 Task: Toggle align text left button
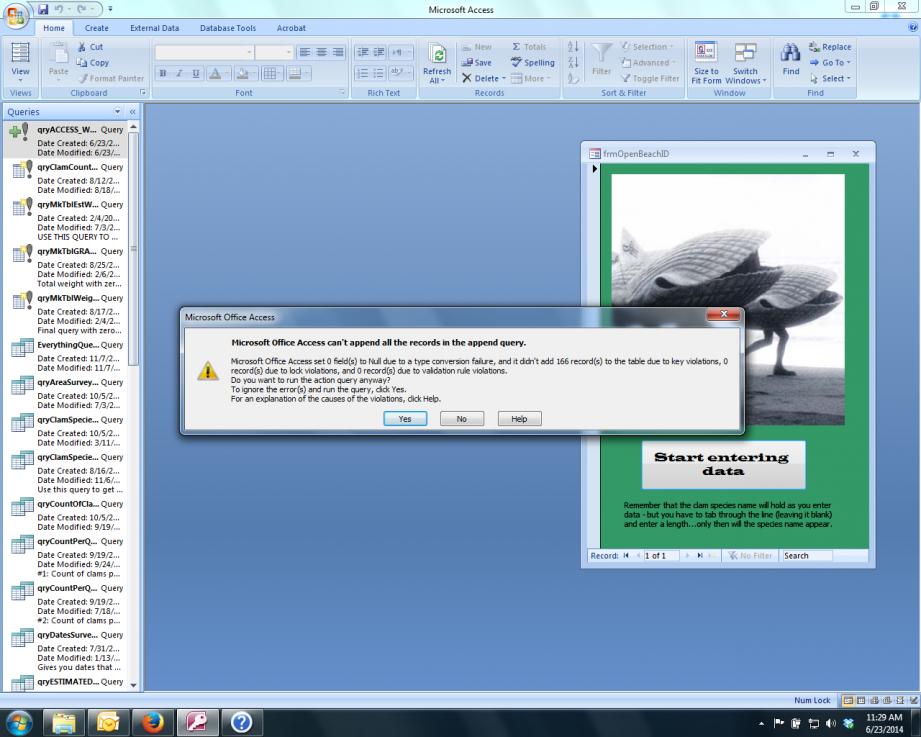click(304, 52)
